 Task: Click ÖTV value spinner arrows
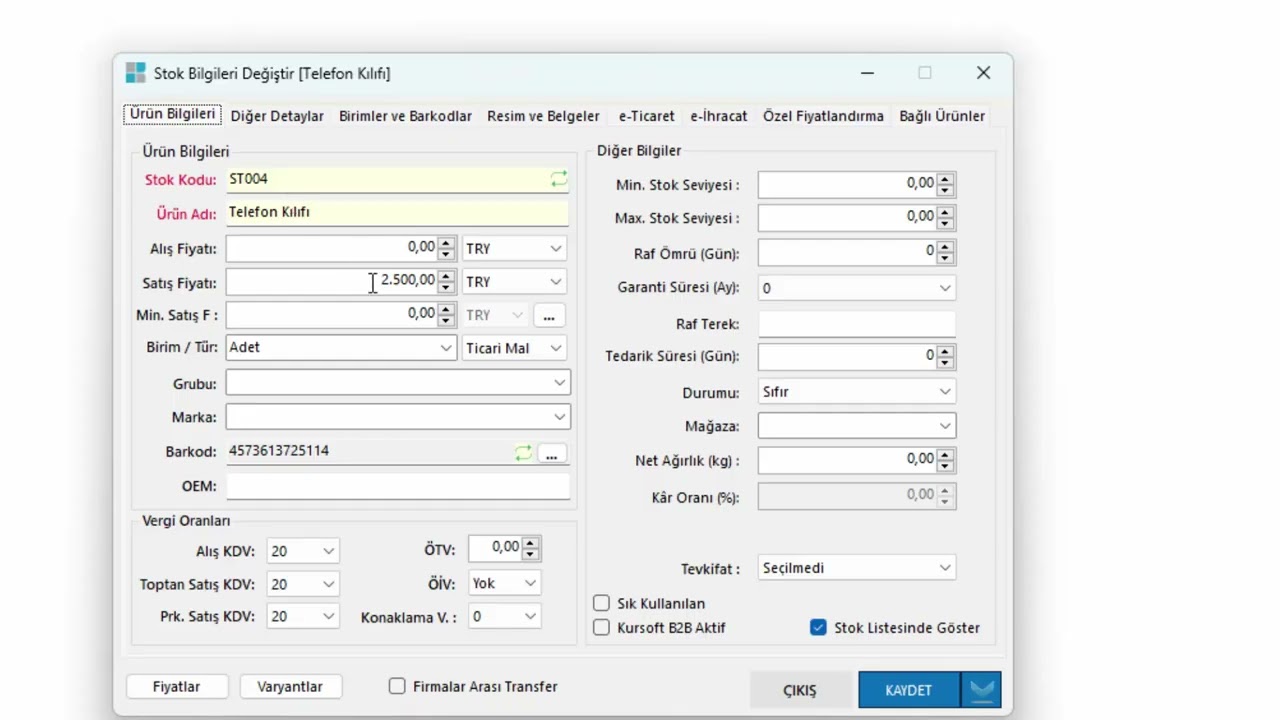pyautogui.click(x=531, y=548)
